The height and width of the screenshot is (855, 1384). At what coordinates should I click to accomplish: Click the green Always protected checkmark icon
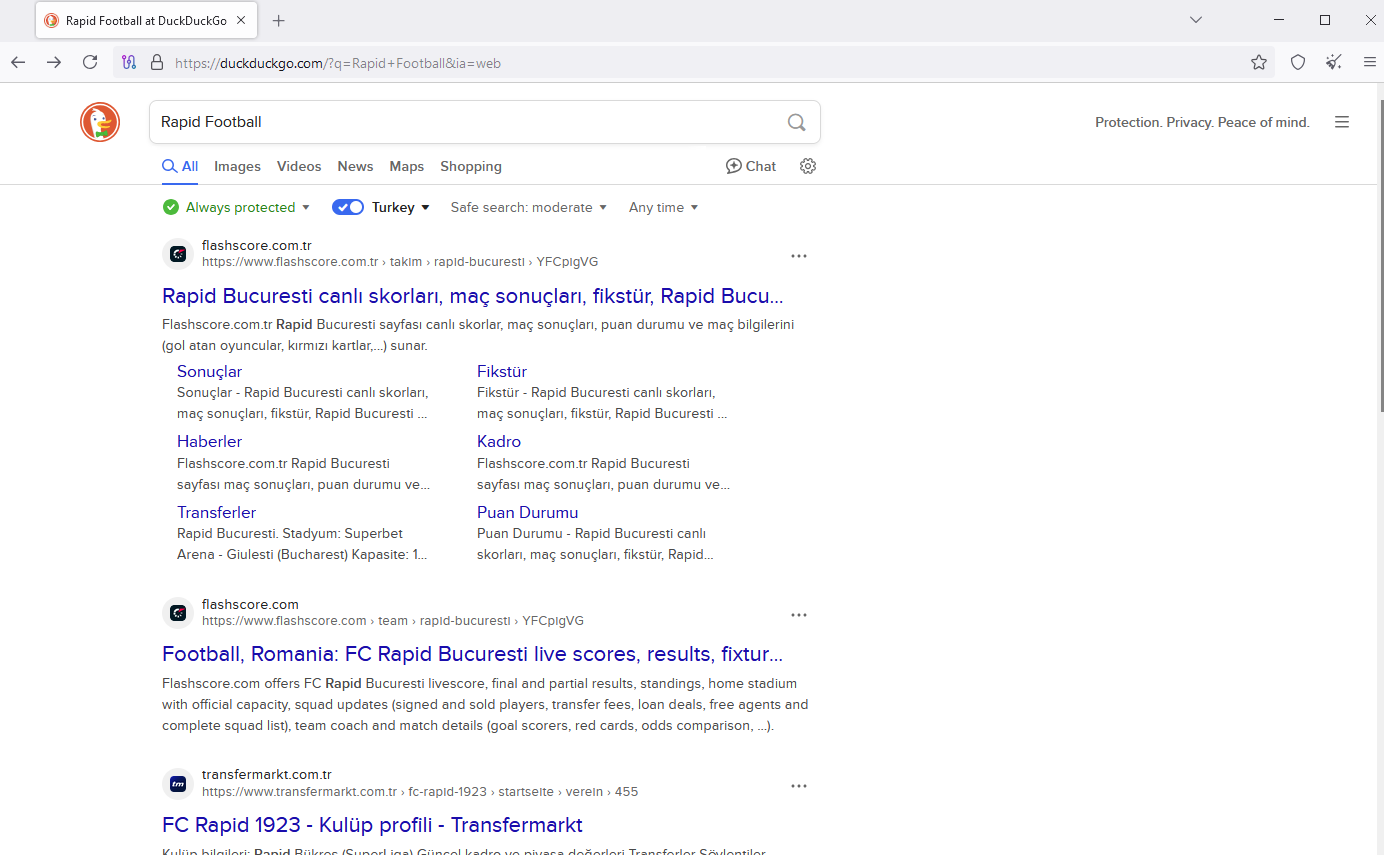coord(171,207)
